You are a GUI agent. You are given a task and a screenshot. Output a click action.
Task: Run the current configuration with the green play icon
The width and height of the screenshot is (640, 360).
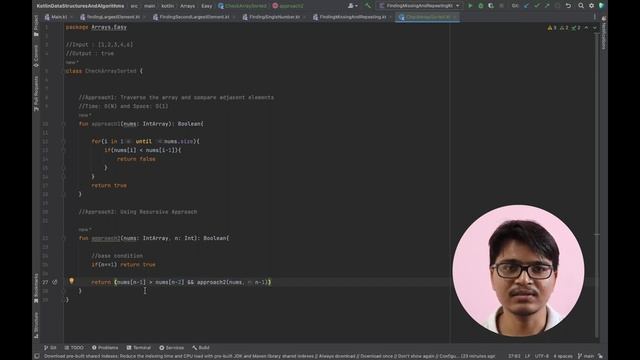pyautogui.click(x=470, y=6)
